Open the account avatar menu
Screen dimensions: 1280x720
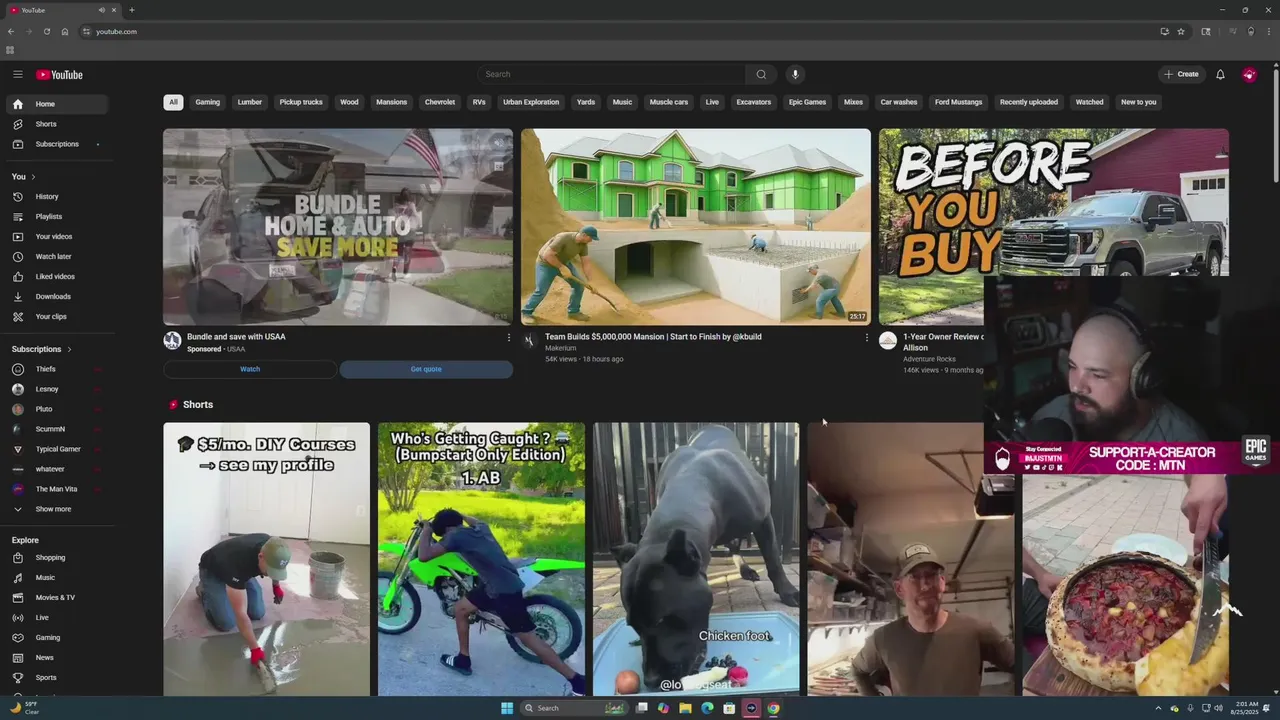1249,74
